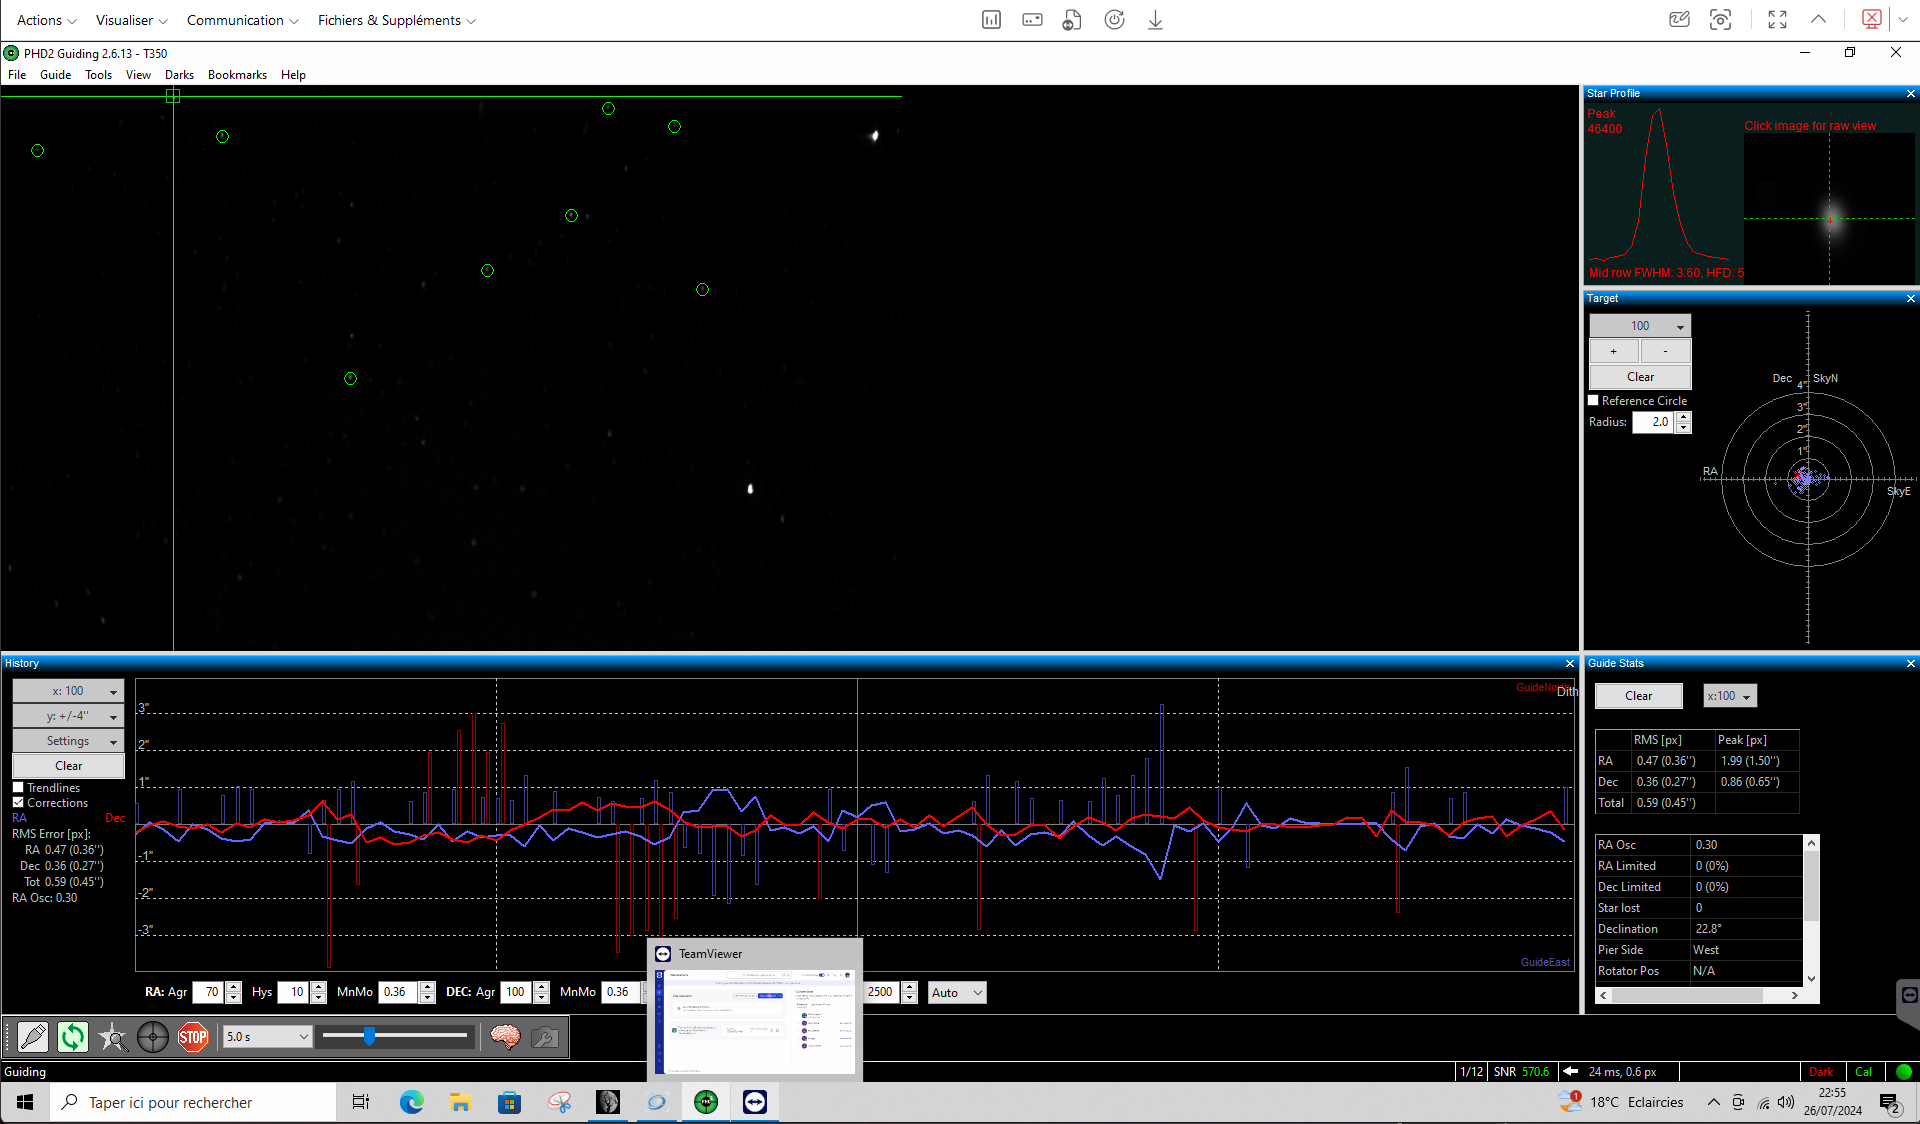The height and width of the screenshot is (1124, 1920).
Task: Expand the History x: 100 scale dropdown
Action: (68, 691)
